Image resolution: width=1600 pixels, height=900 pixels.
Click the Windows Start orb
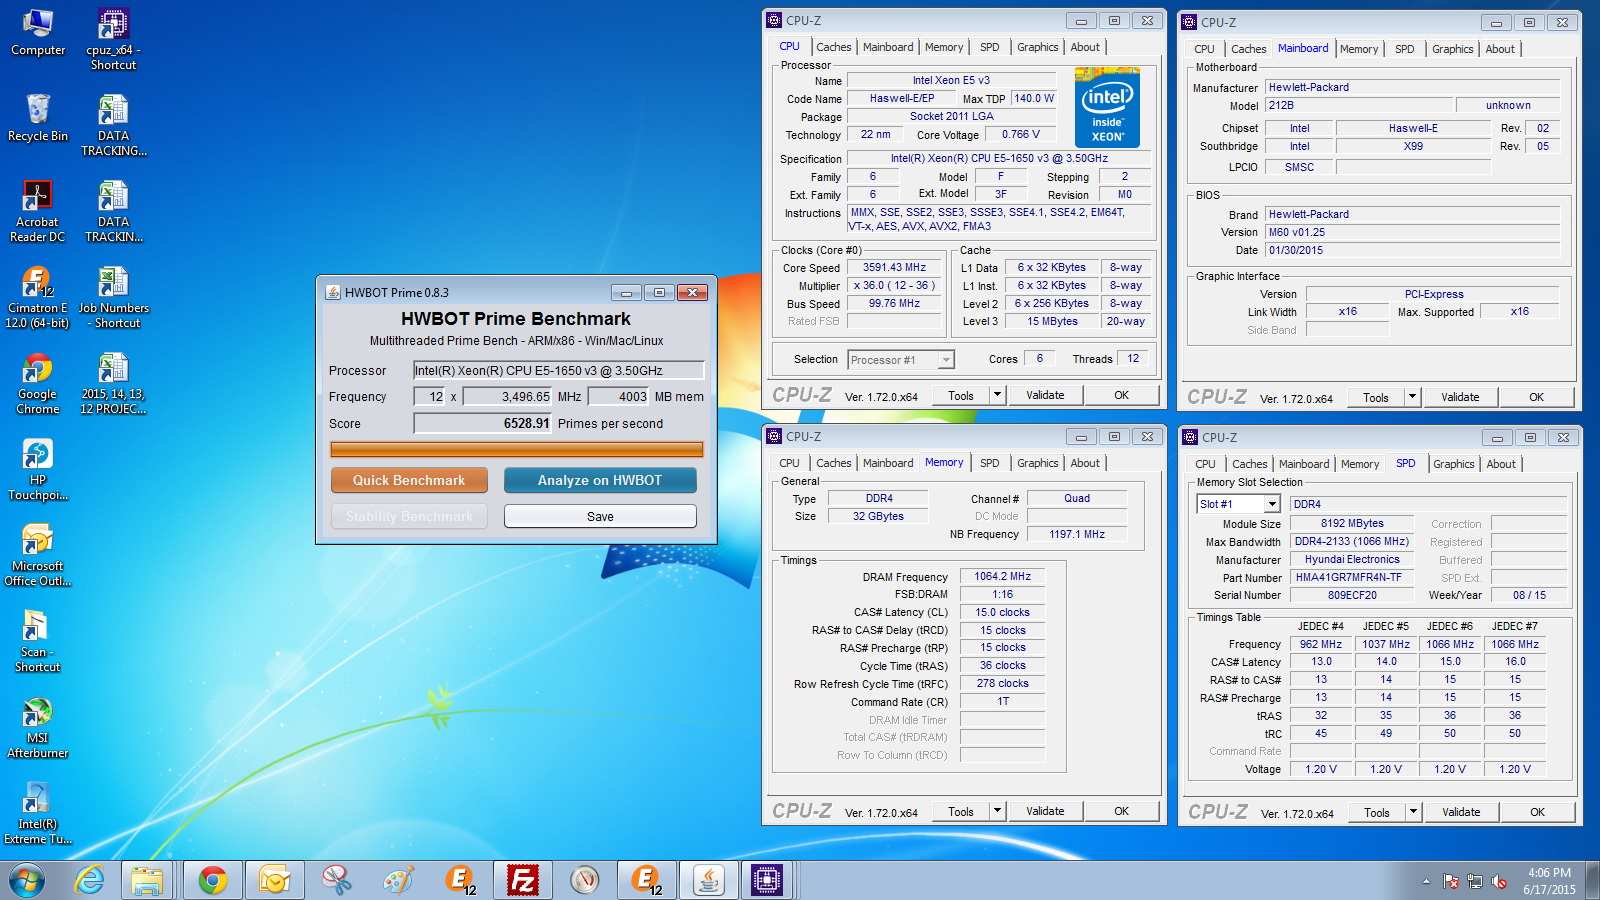[27, 880]
